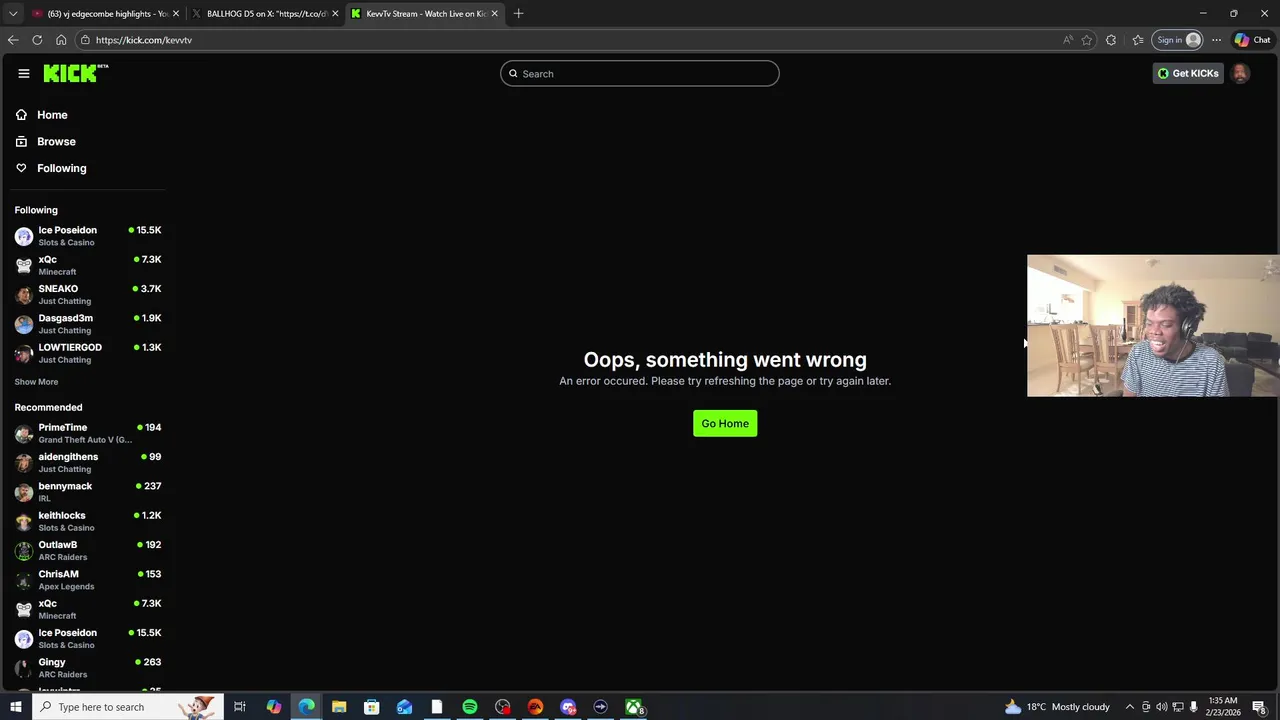Open the Windows Start menu

[15, 707]
